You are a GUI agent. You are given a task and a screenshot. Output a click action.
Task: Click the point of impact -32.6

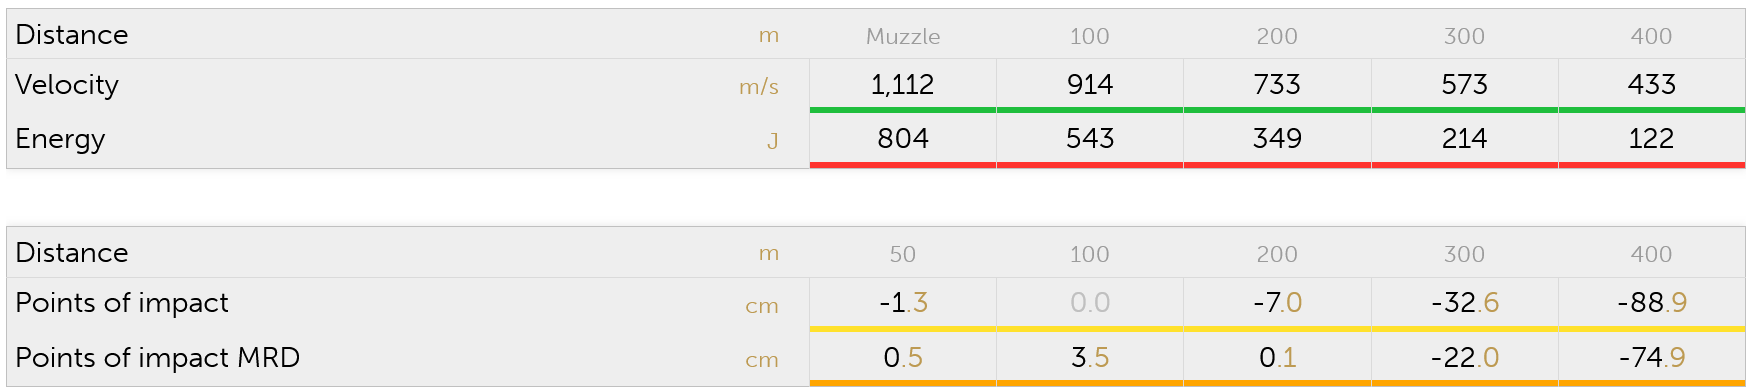pos(1464,303)
